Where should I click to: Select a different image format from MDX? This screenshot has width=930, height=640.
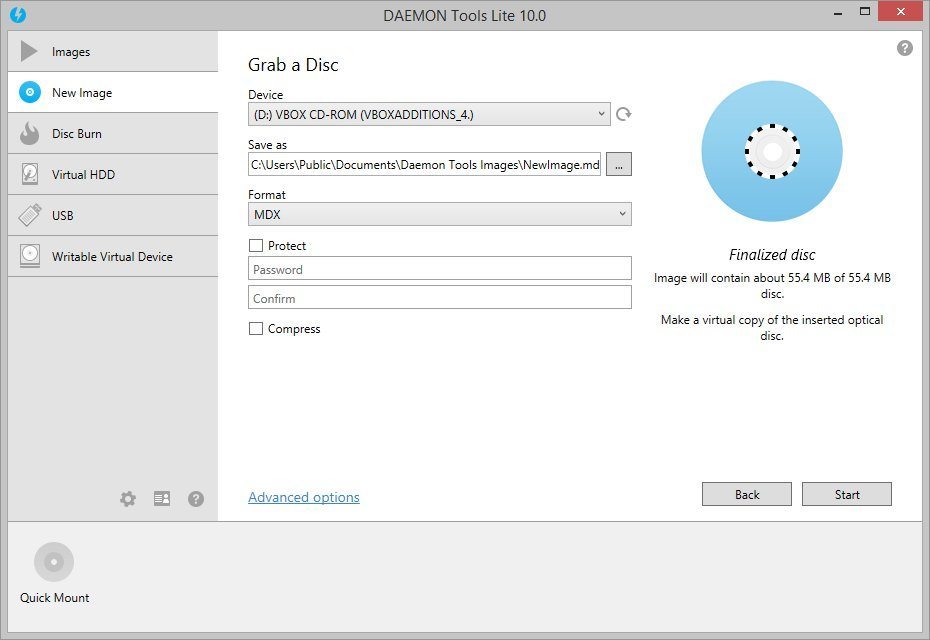pos(622,214)
